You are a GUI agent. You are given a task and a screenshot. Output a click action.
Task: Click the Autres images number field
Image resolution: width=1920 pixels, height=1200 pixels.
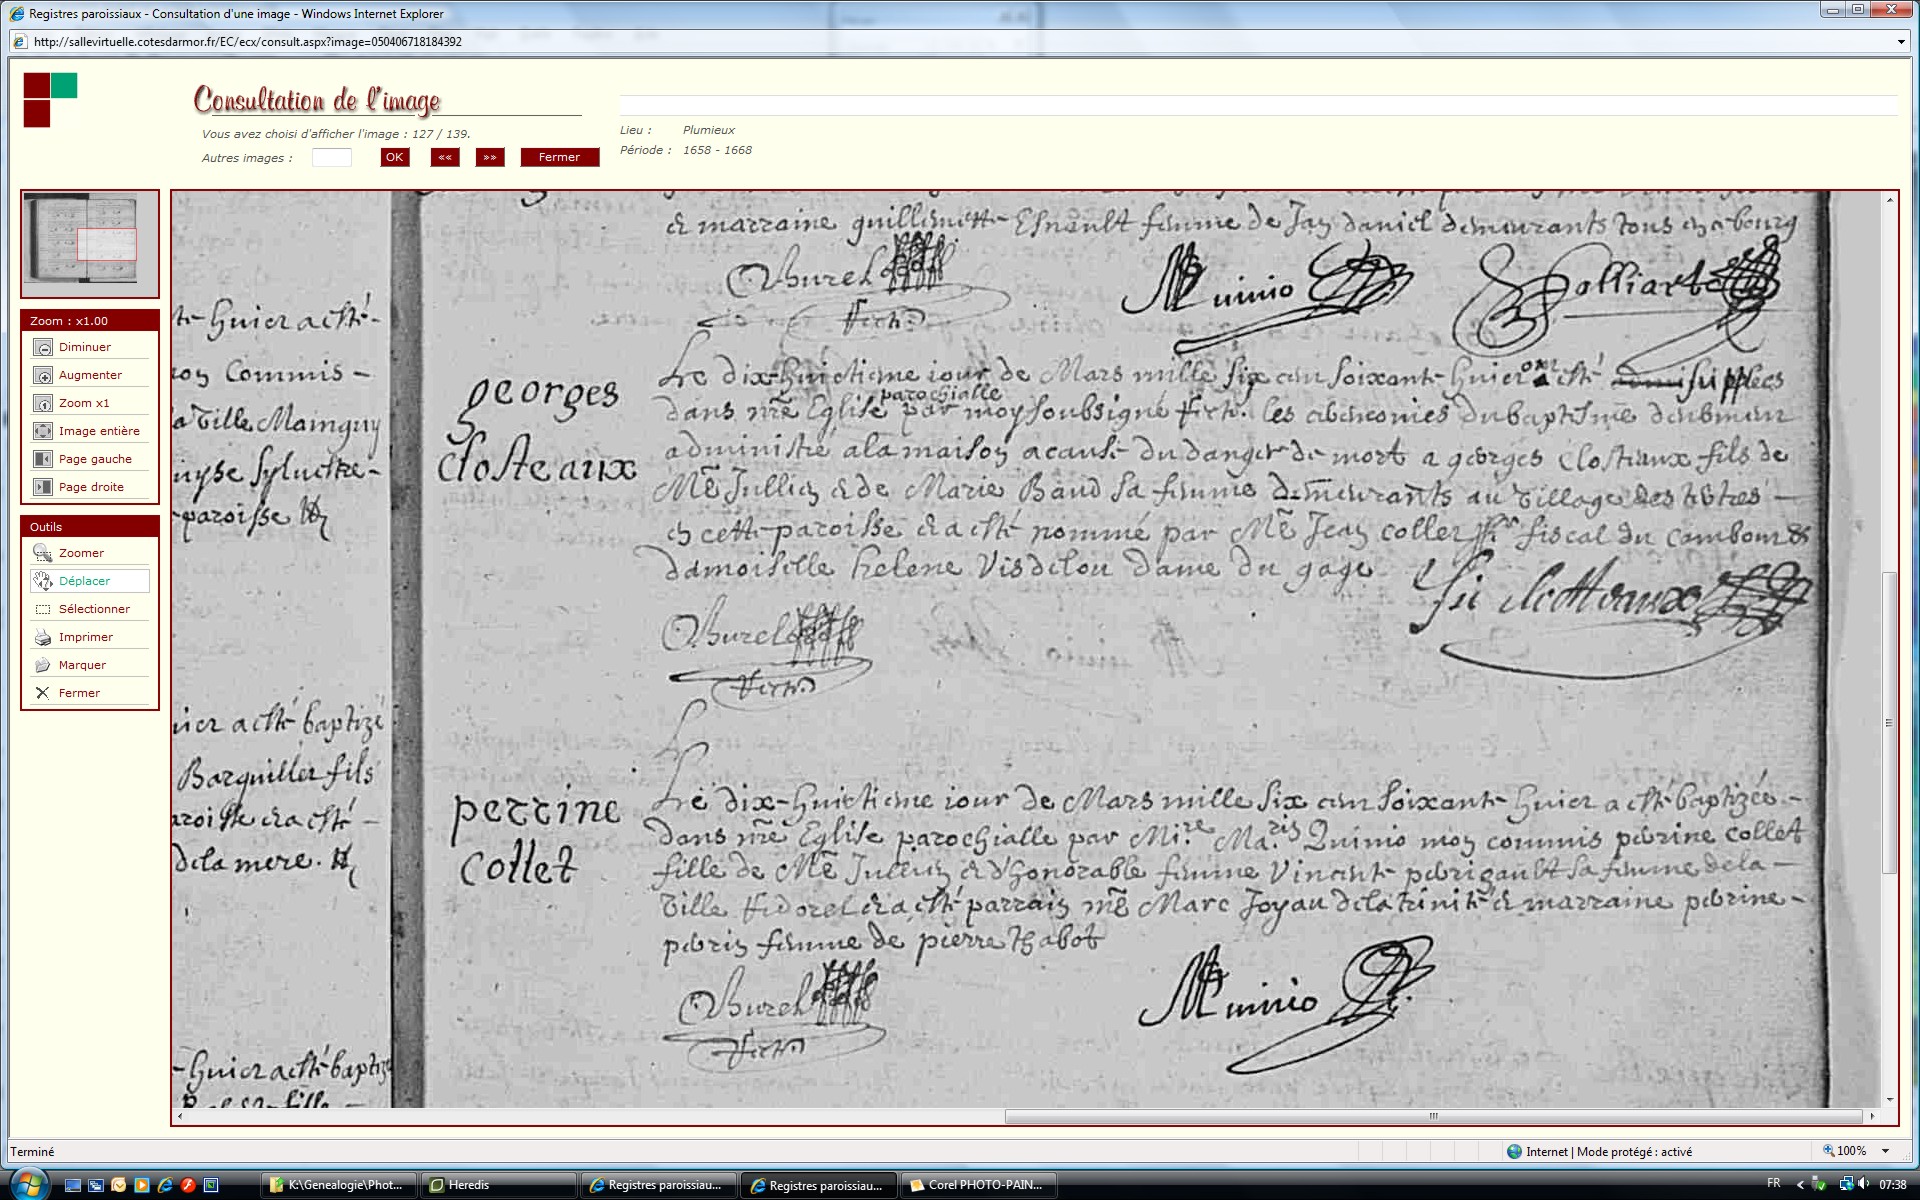click(x=331, y=157)
